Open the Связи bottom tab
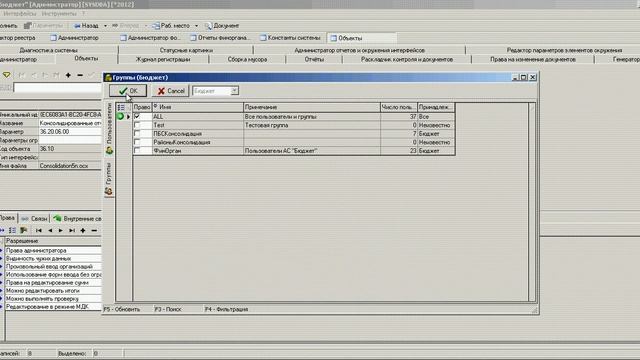The image size is (640, 360). 35,219
